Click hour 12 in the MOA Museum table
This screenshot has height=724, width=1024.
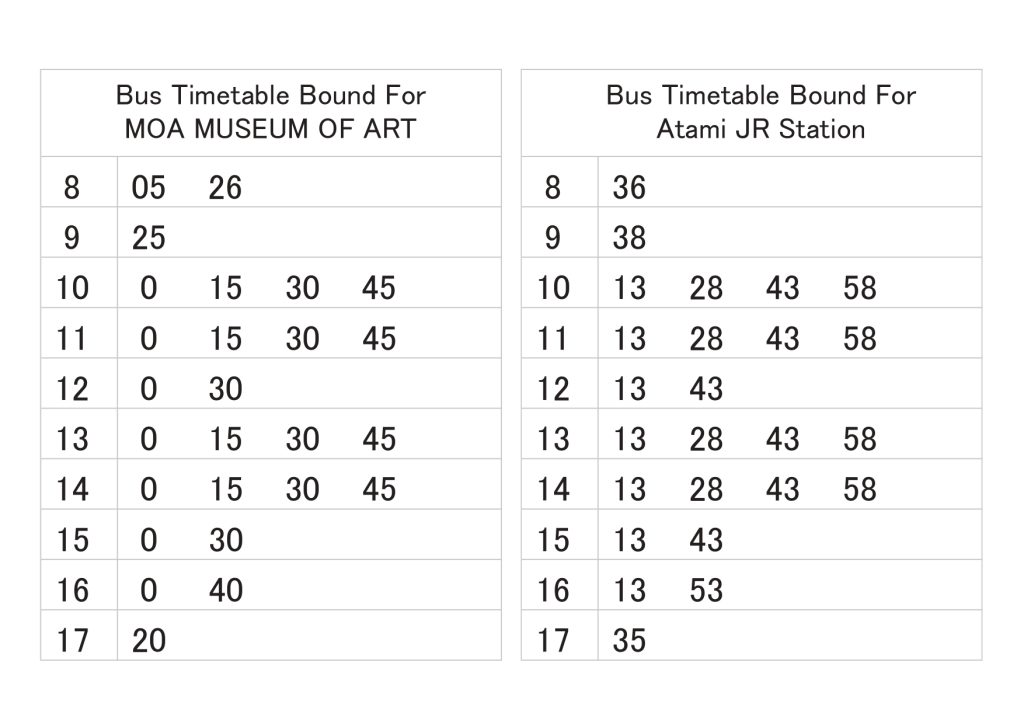pos(73,389)
